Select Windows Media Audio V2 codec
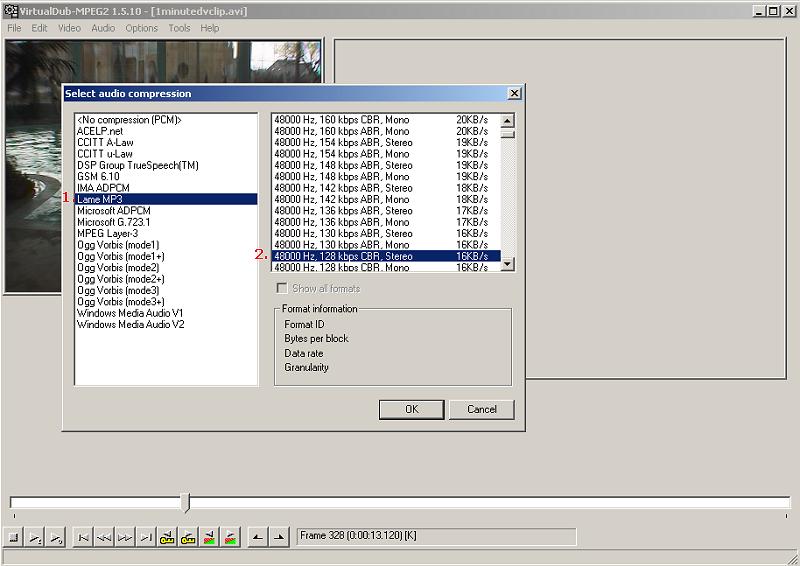This screenshot has width=800, height=566. point(166,325)
